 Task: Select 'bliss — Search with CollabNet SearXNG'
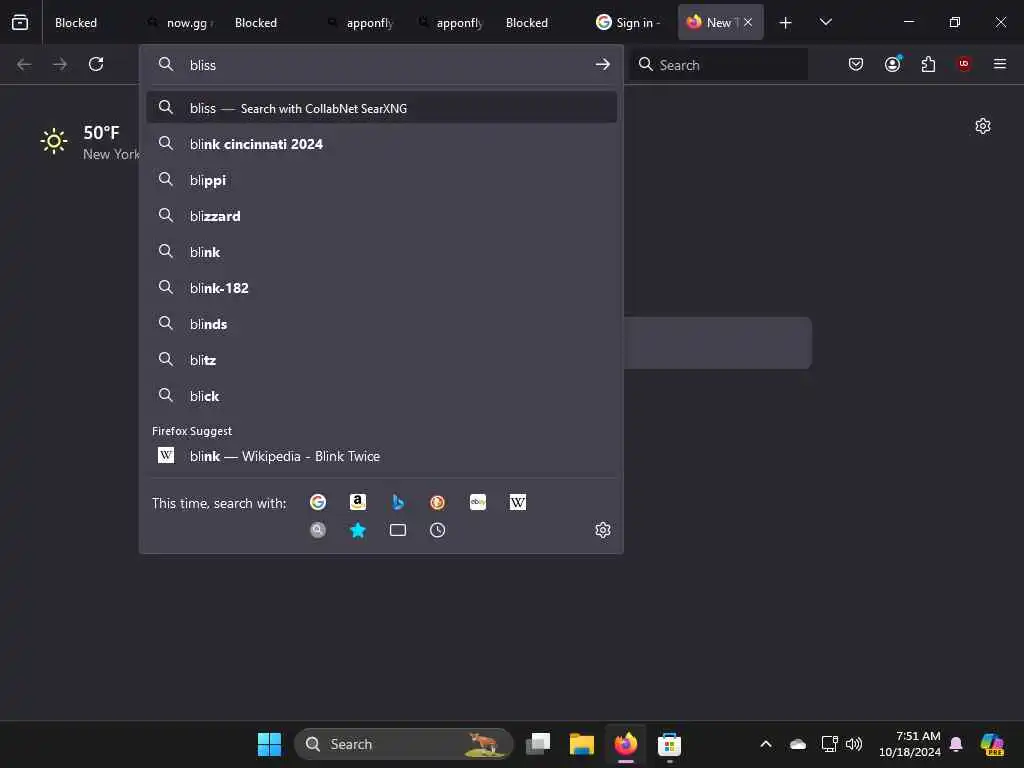381,108
